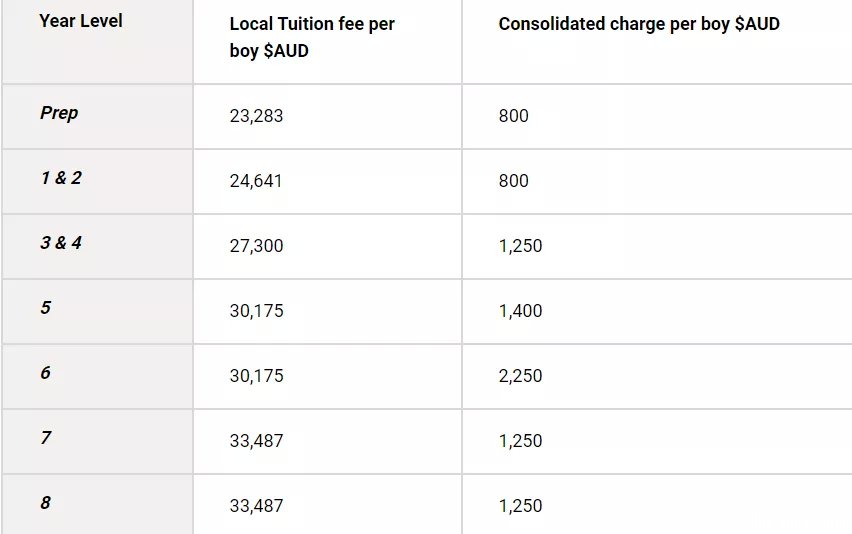Click the consolidated charge 2,250
Image resolution: width=852 pixels, height=534 pixels.
[x=520, y=376]
